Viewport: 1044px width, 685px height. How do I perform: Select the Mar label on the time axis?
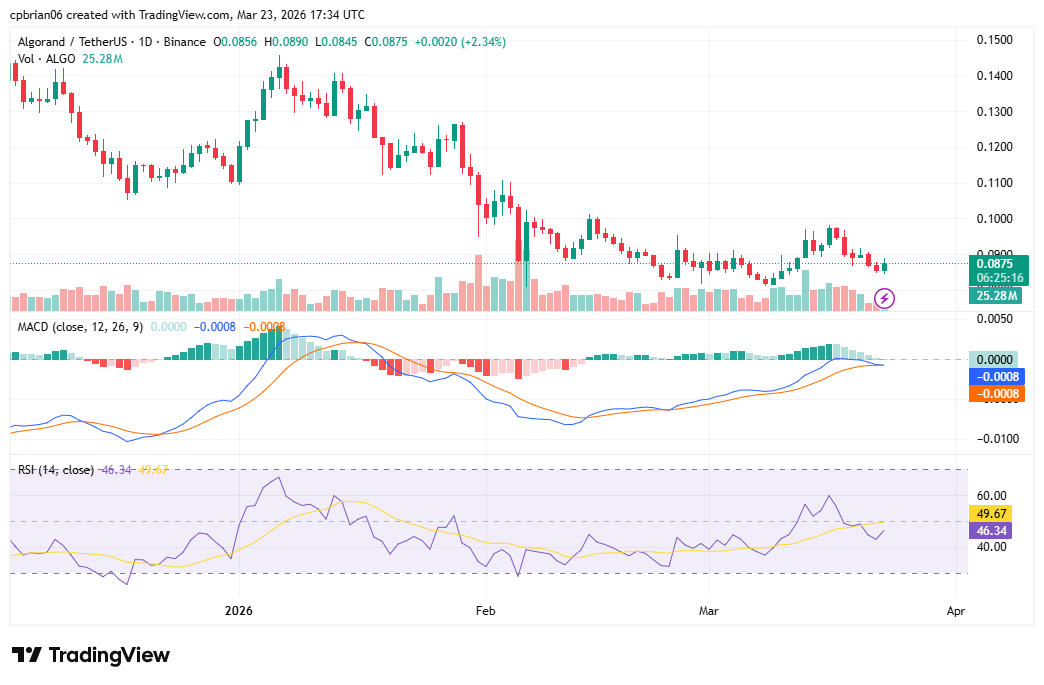709,610
